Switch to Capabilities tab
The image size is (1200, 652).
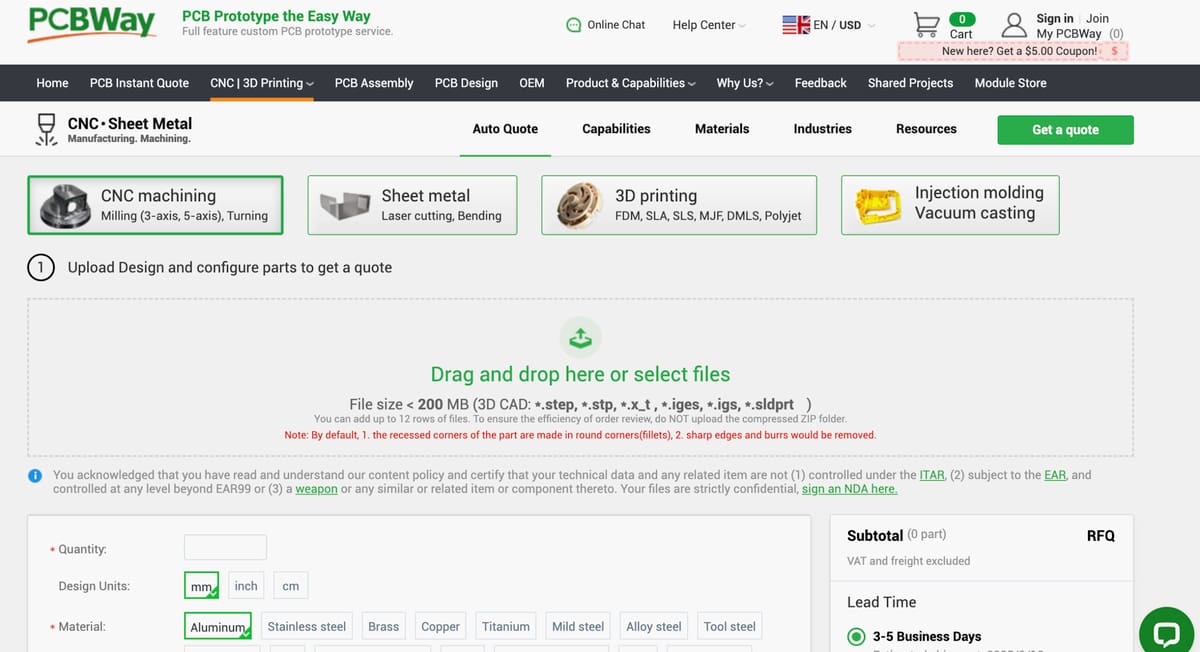coord(616,129)
